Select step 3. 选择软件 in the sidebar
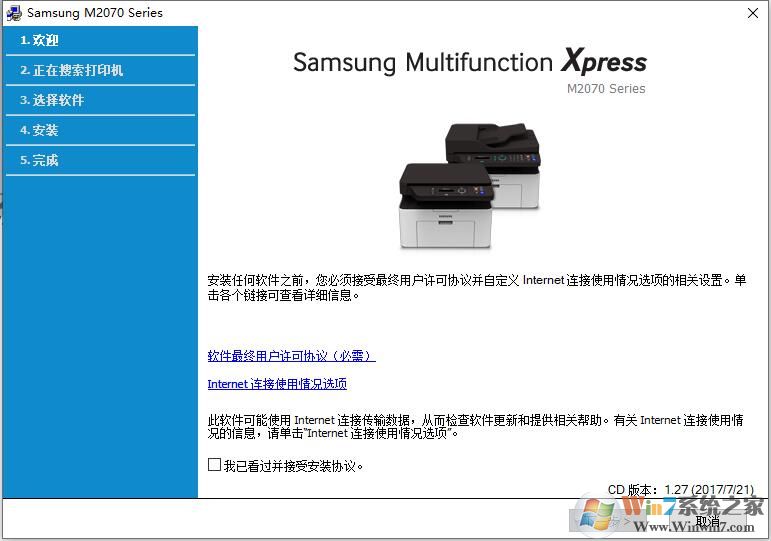The height and width of the screenshot is (541, 771). pos(100,100)
